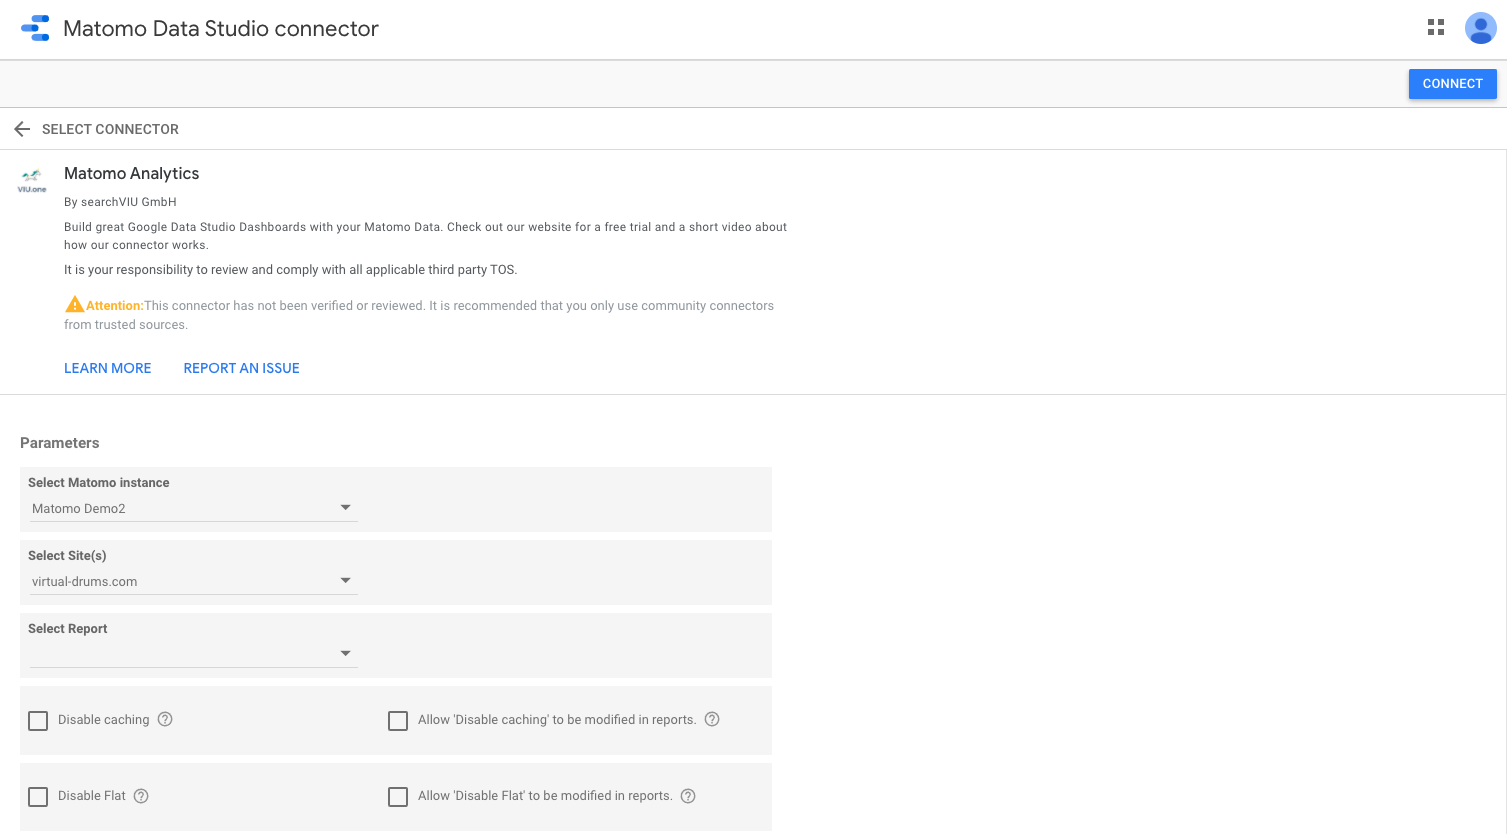
Task: Check Allow 'Disable Flat' to be modified
Action: tap(398, 797)
